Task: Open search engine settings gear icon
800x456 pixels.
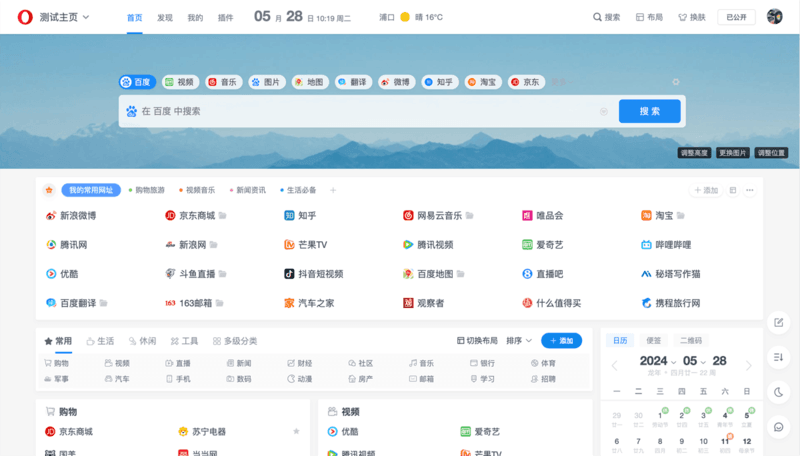Action: click(676, 82)
